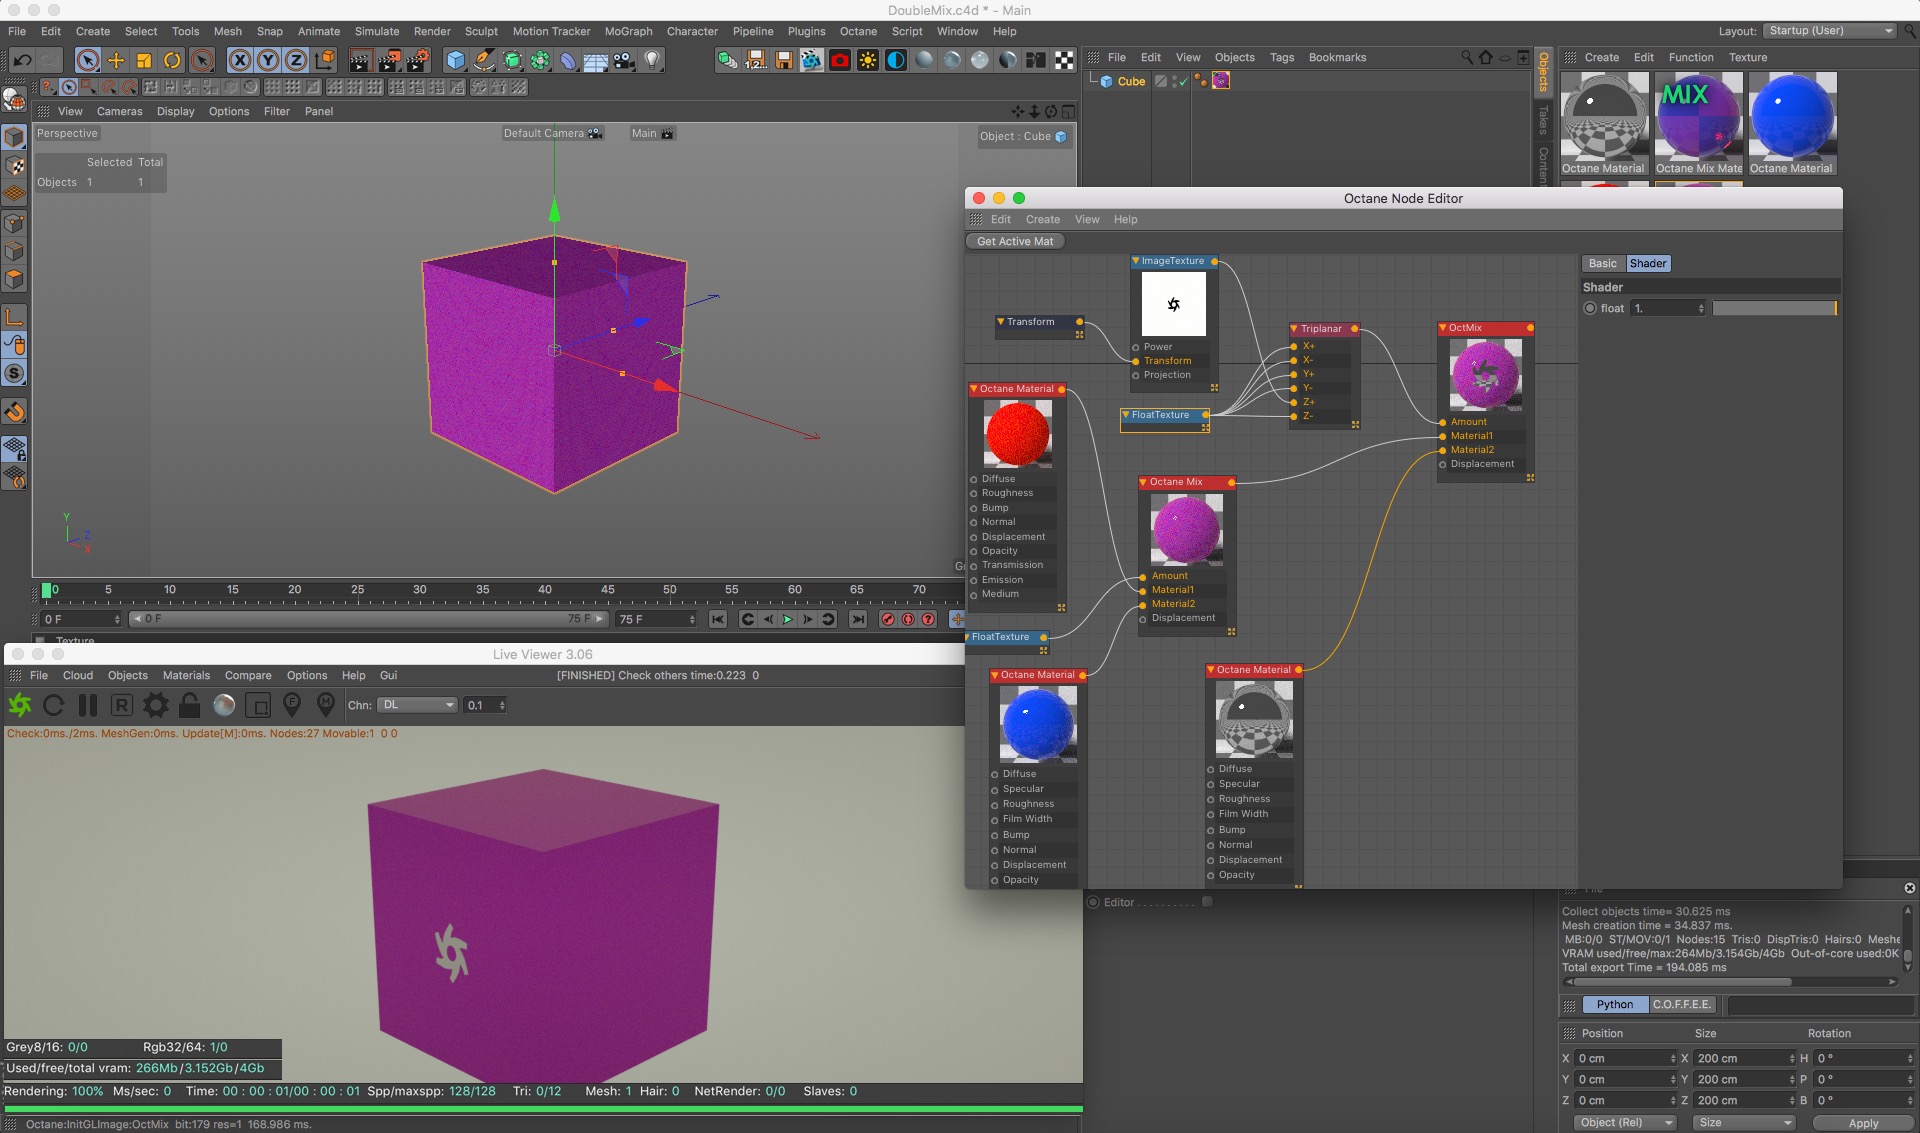Click the Send to Octane render icon

coord(20,706)
